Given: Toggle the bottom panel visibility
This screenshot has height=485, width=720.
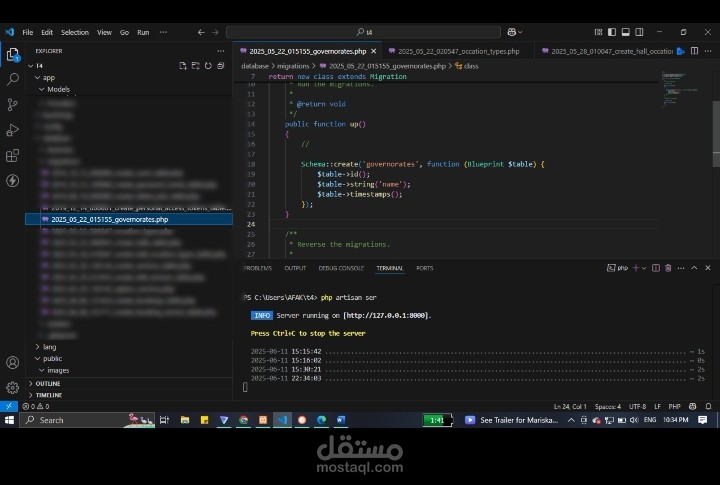Looking at the screenshot, I should point(625,32).
